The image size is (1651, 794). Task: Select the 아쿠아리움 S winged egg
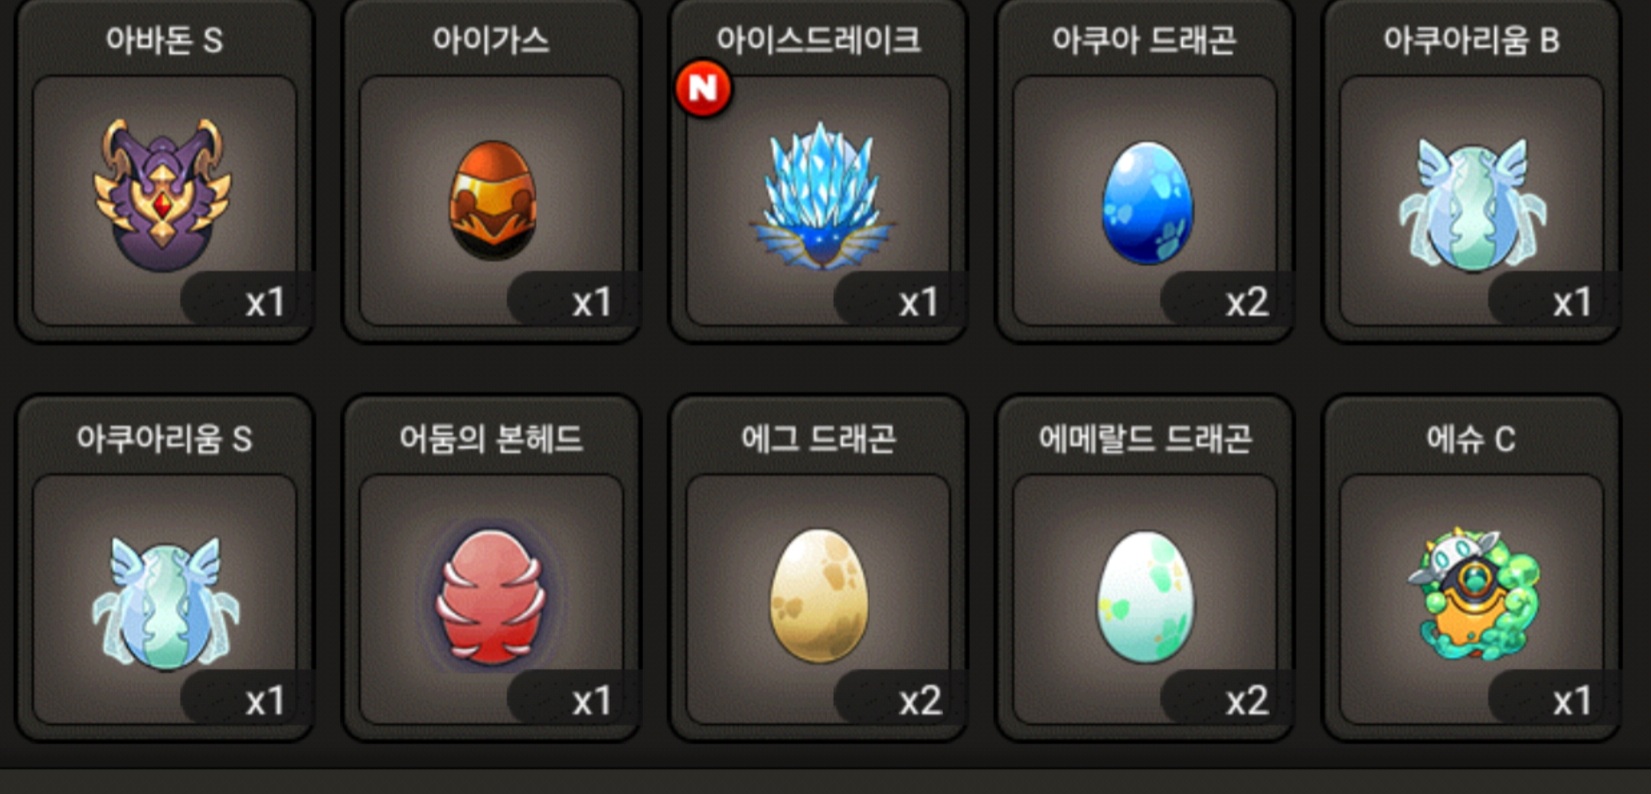pos(165,603)
